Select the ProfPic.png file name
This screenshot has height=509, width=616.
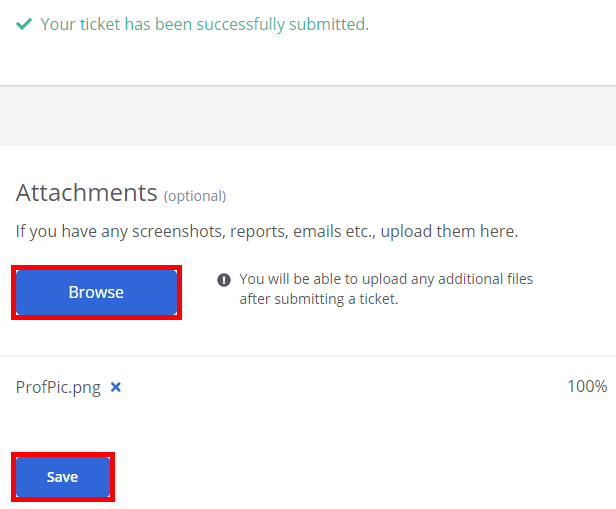point(58,387)
